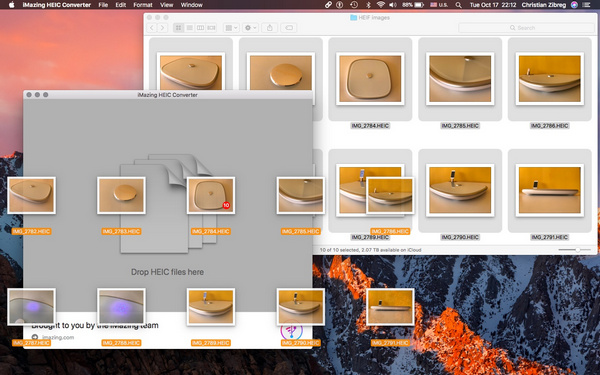Click the battery status indicator
This screenshot has height=375, width=600.
point(413,5)
